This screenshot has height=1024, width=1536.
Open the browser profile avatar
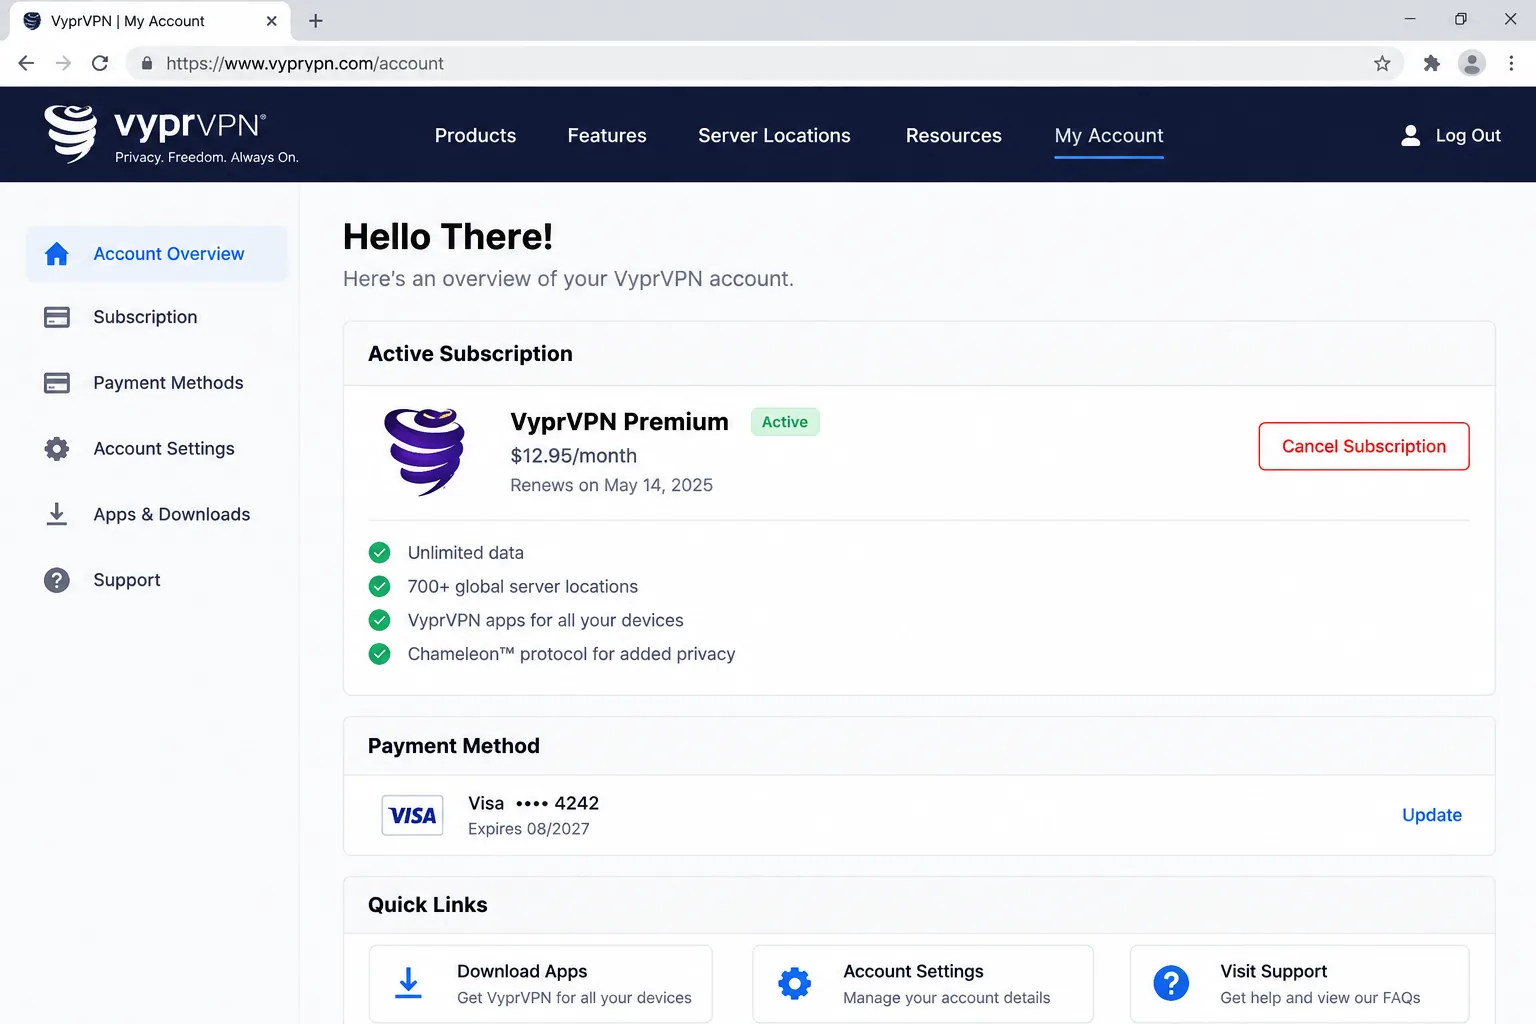tap(1471, 63)
